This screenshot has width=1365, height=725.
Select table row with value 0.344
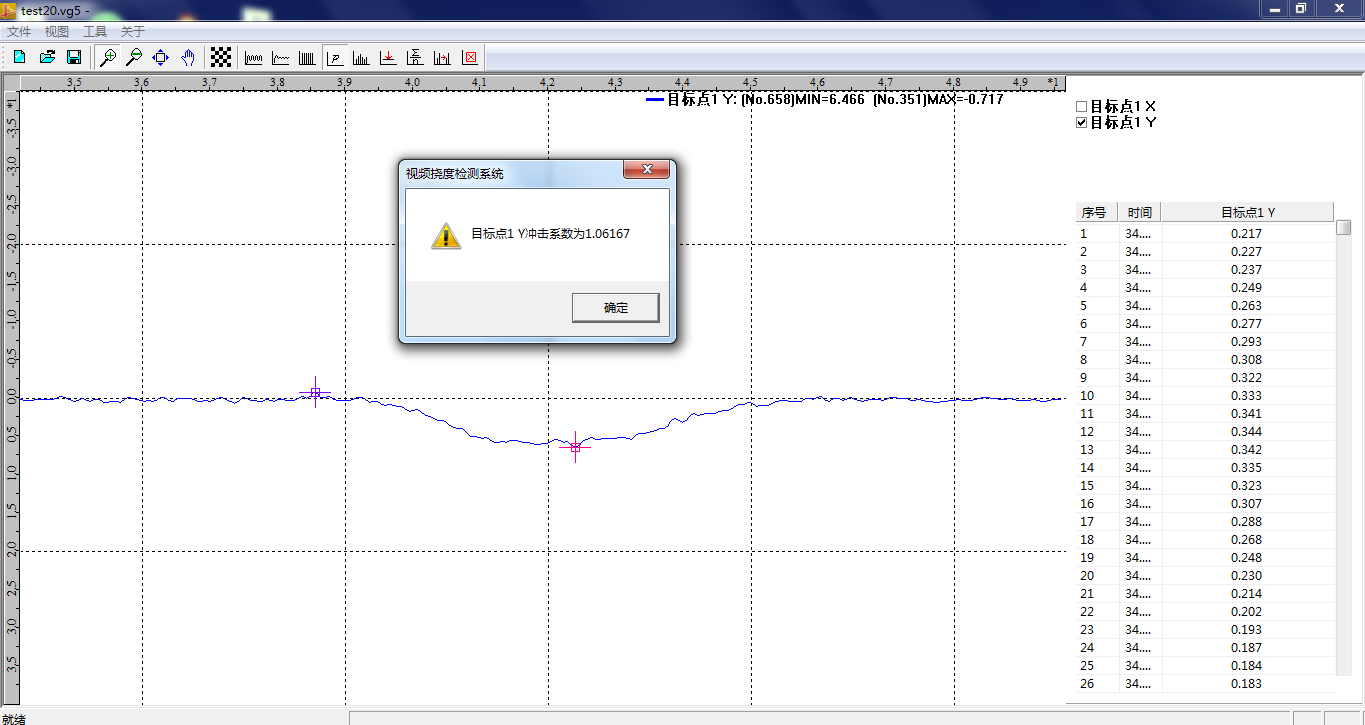point(1205,432)
